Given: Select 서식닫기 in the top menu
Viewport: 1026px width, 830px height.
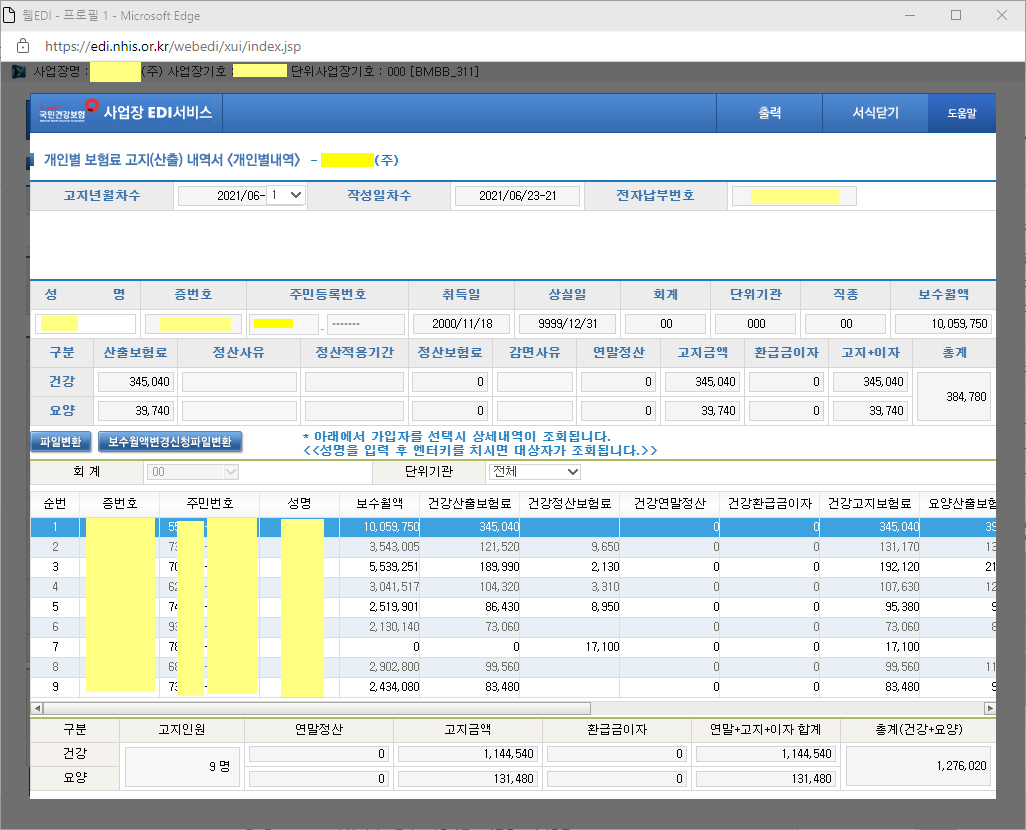Looking at the screenshot, I should click(875, 113).
